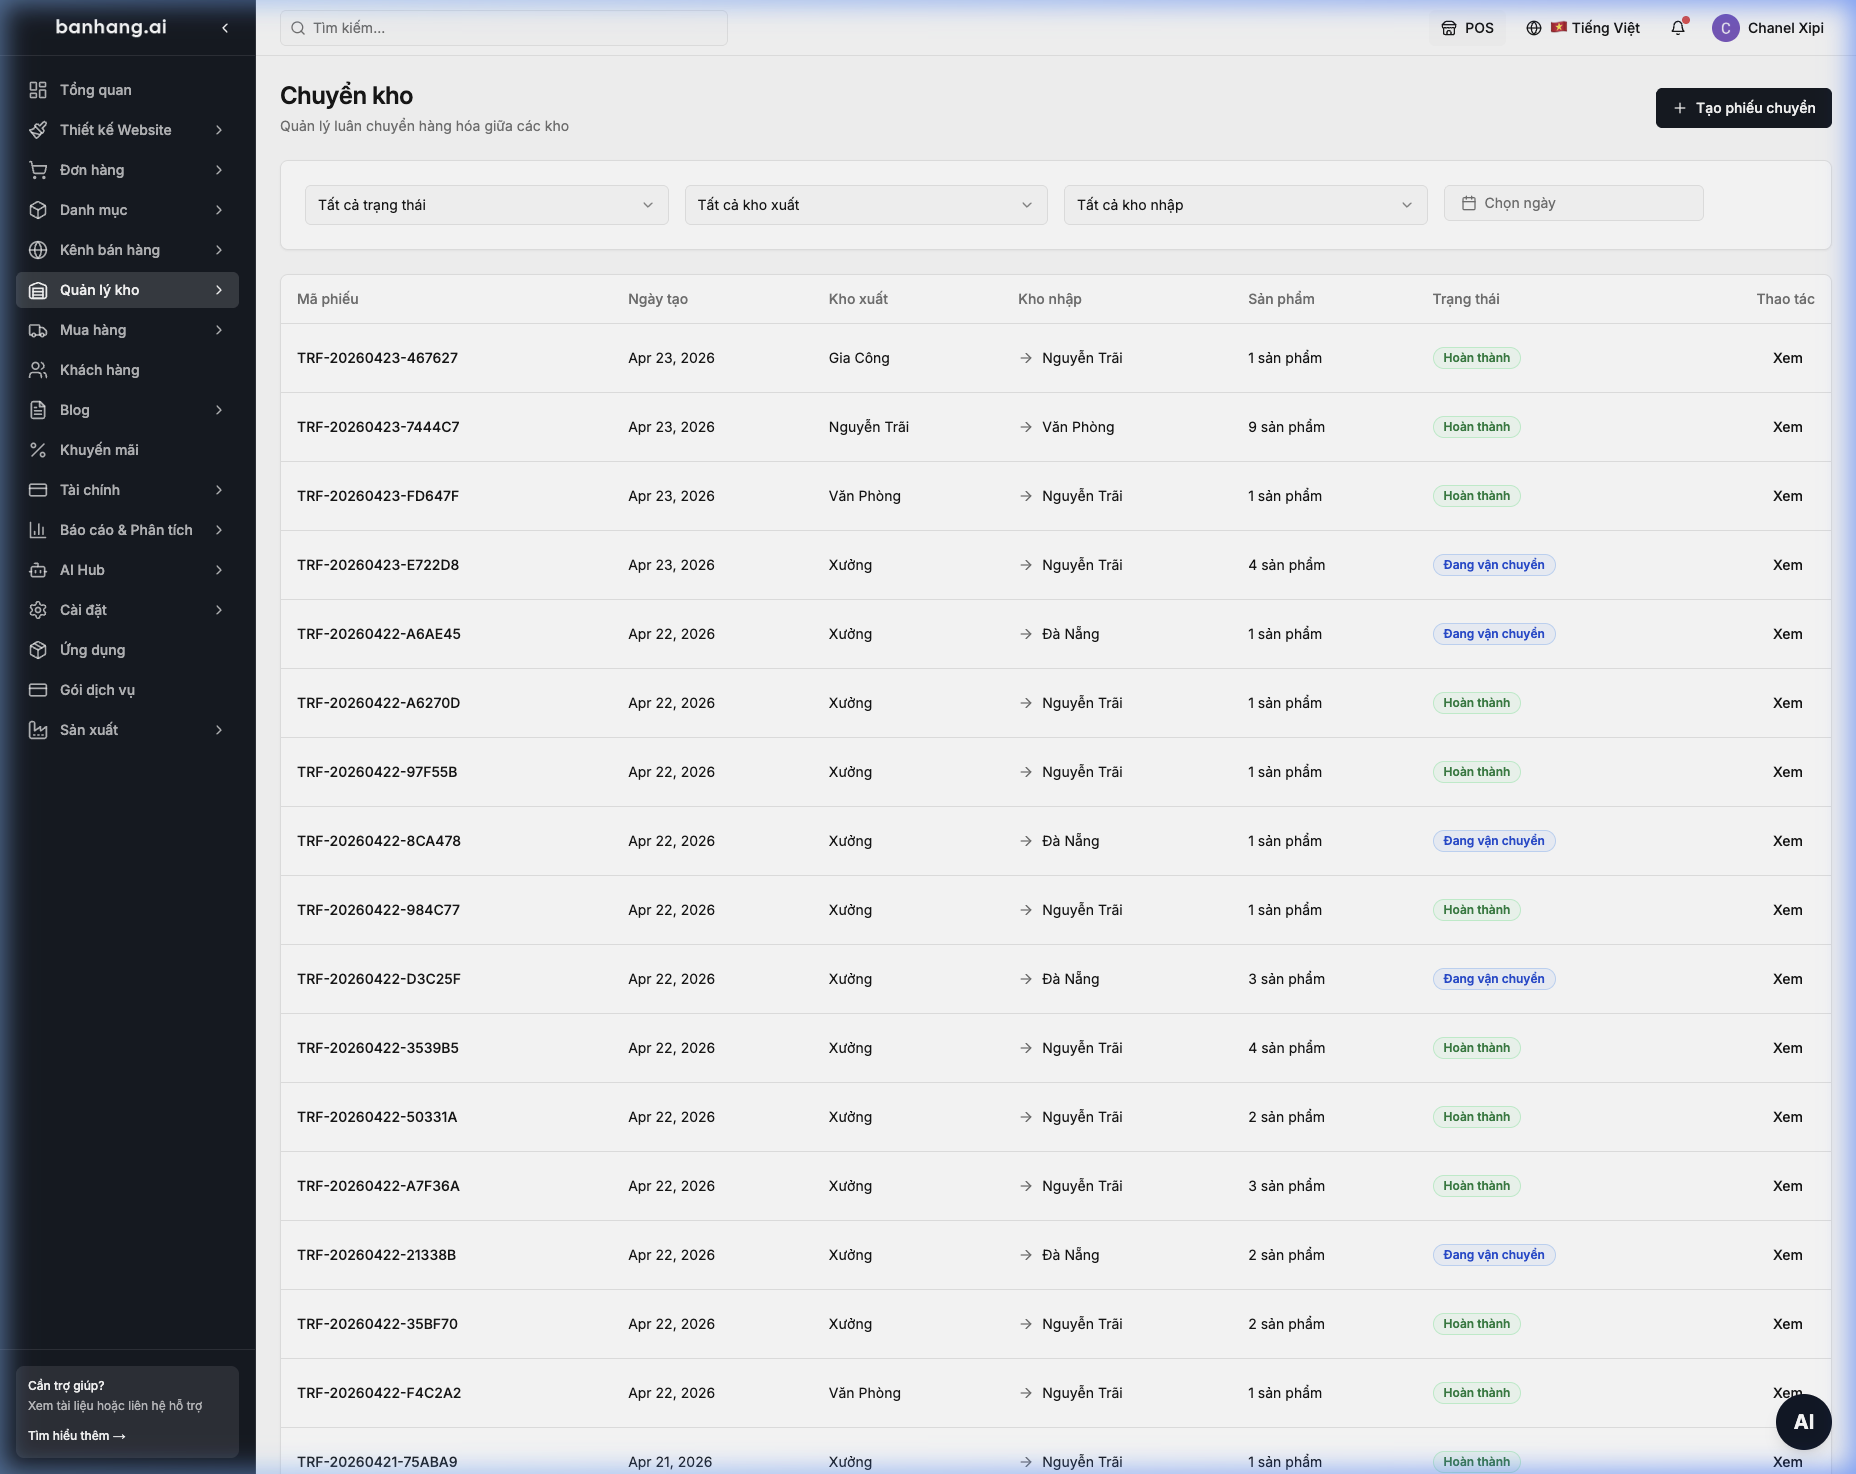Open the Khách hàng menu item
The width and height of the screenshot is (1856, 1474).
127,370
